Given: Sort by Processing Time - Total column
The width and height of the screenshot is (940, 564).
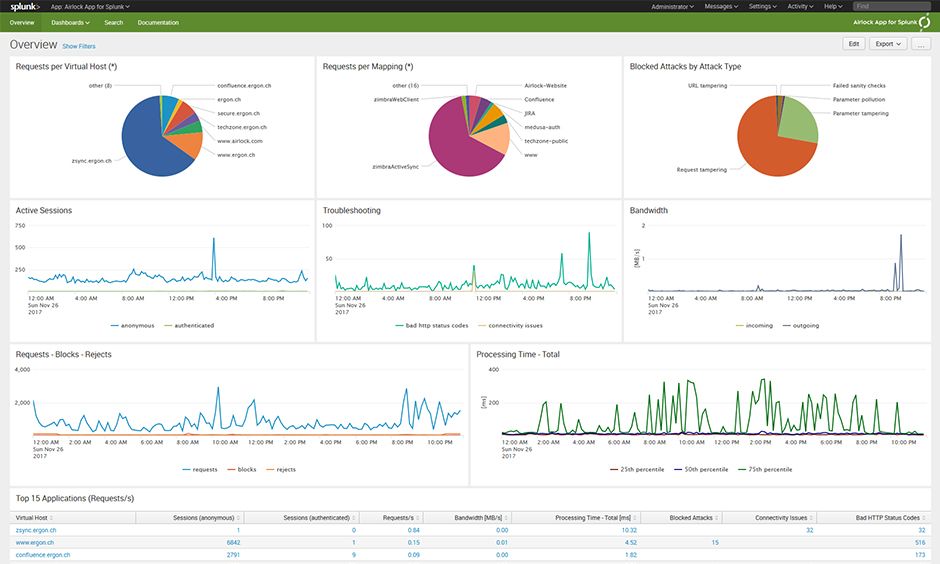Looking at the screenshot, I should pos(596,517).
